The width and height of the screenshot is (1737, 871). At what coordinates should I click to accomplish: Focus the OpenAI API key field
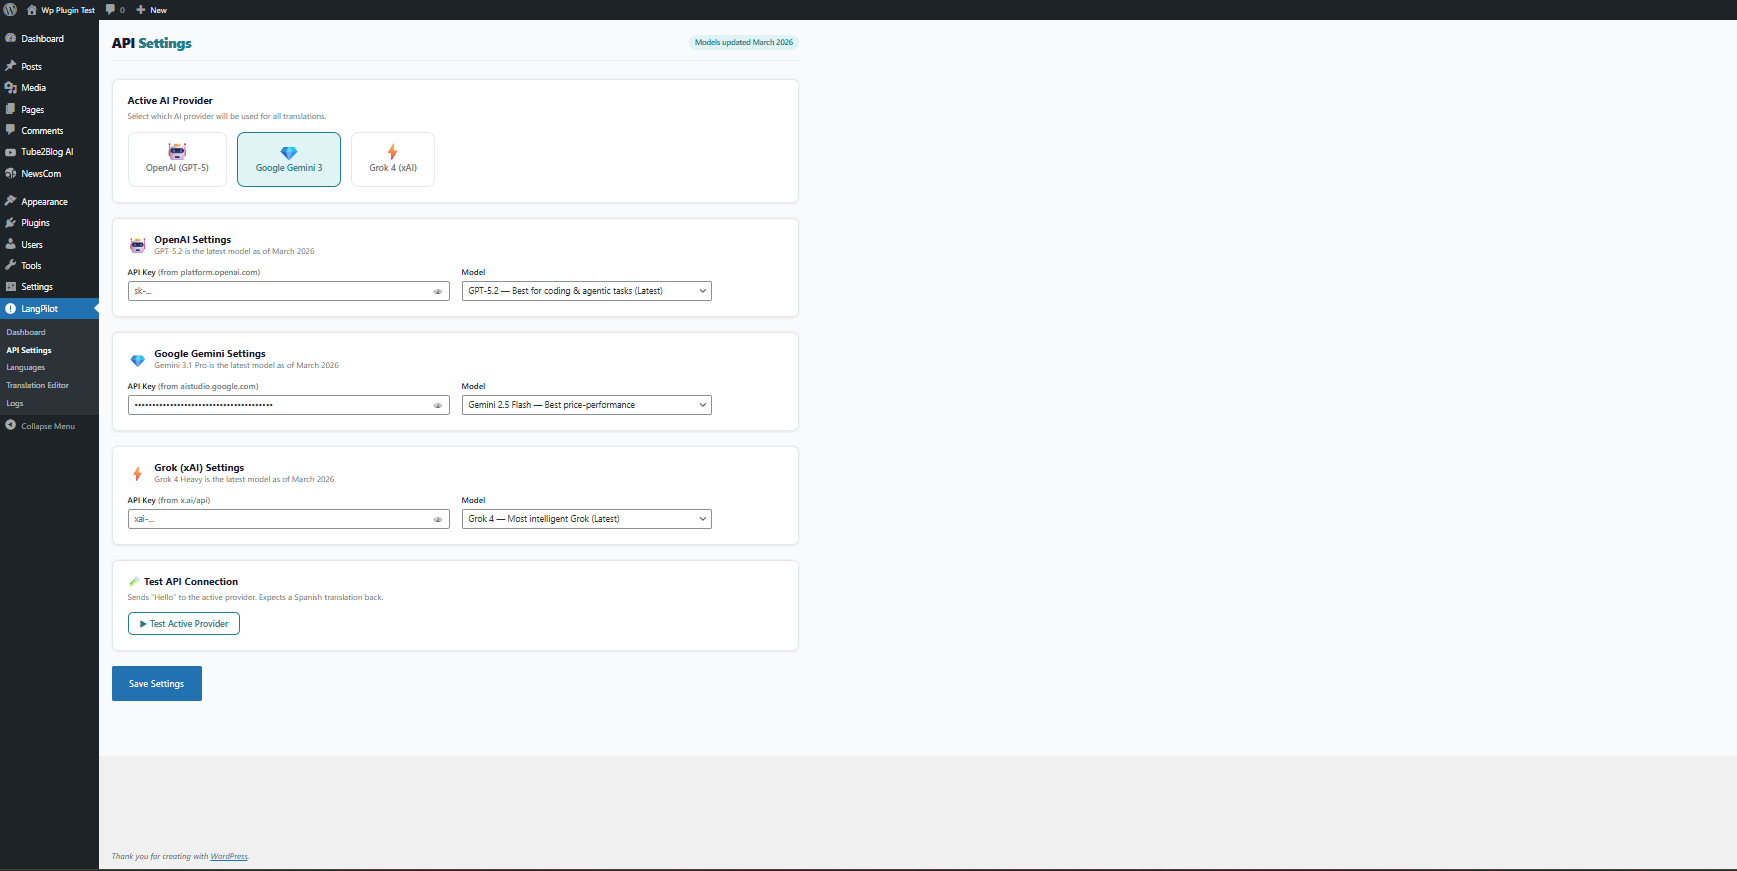[x=289, y=291]
